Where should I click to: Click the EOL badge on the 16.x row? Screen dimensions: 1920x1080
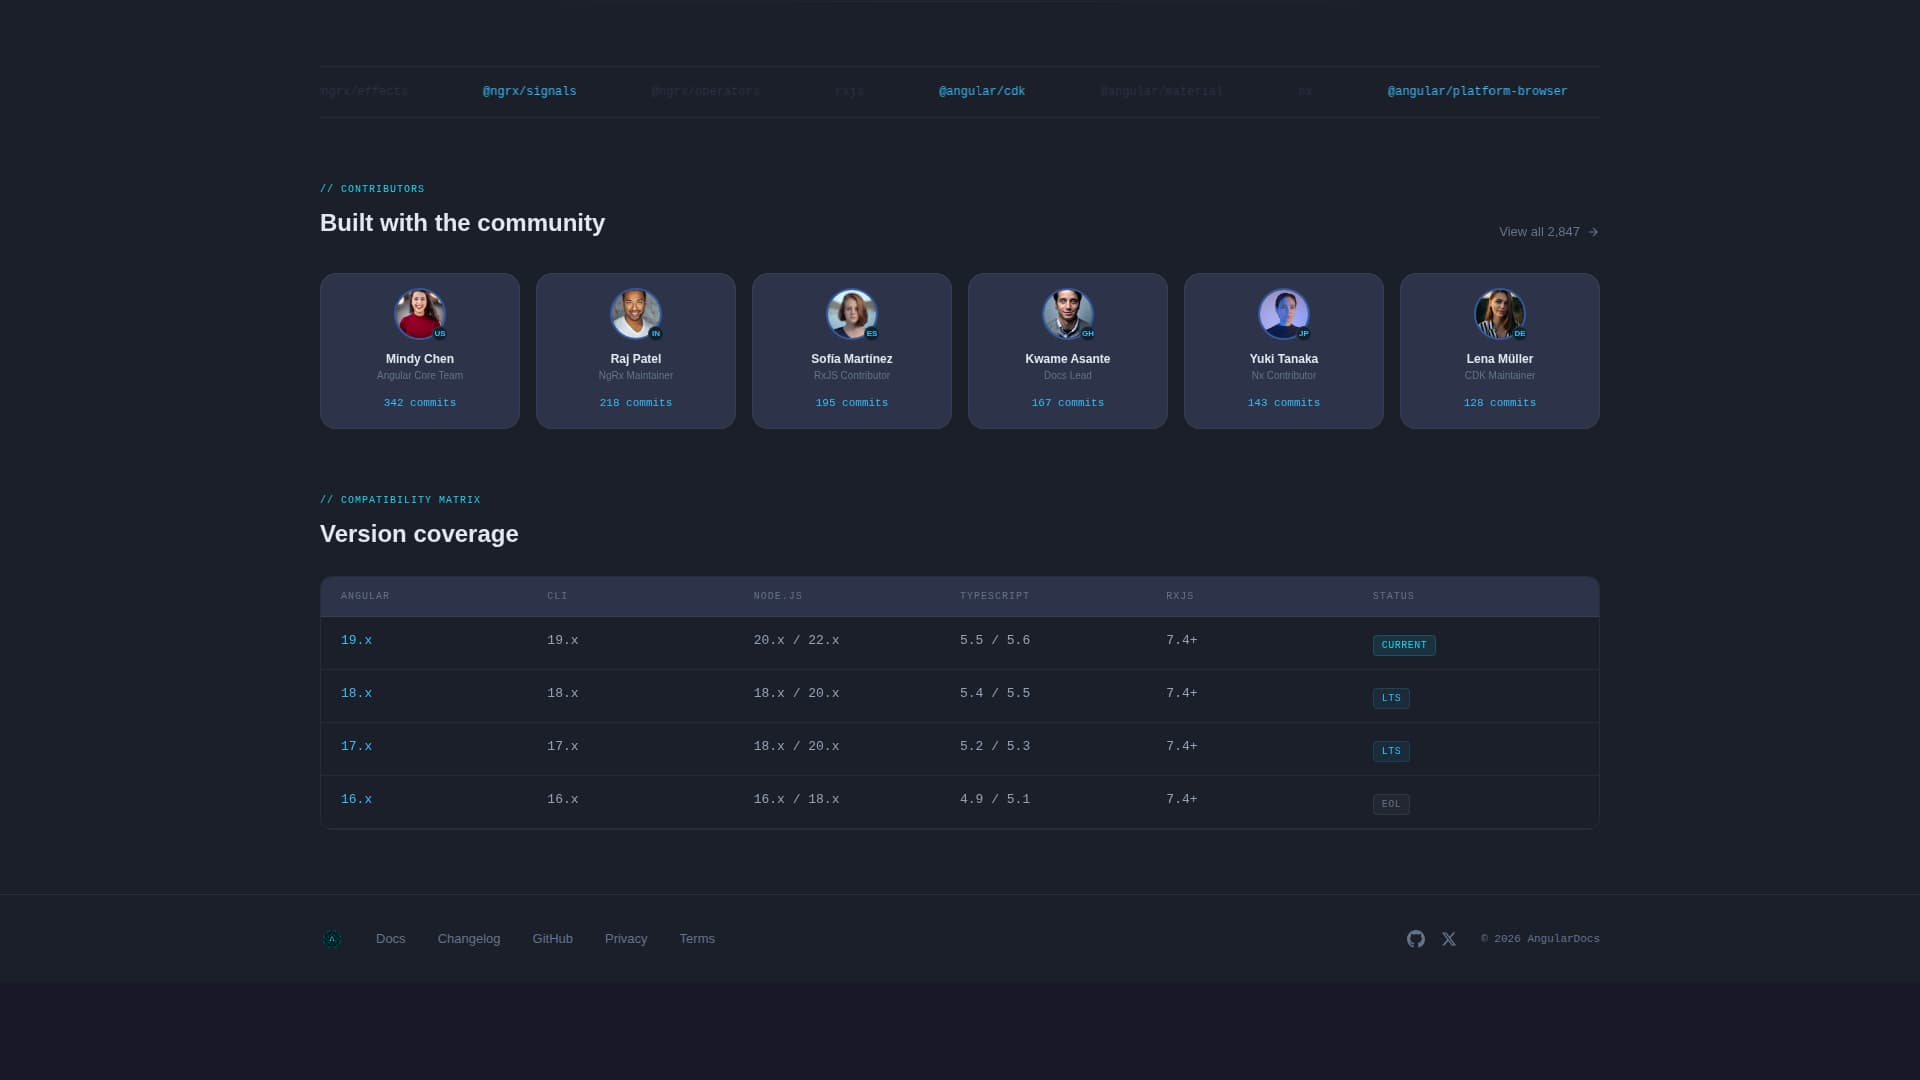pos(1391,803)
